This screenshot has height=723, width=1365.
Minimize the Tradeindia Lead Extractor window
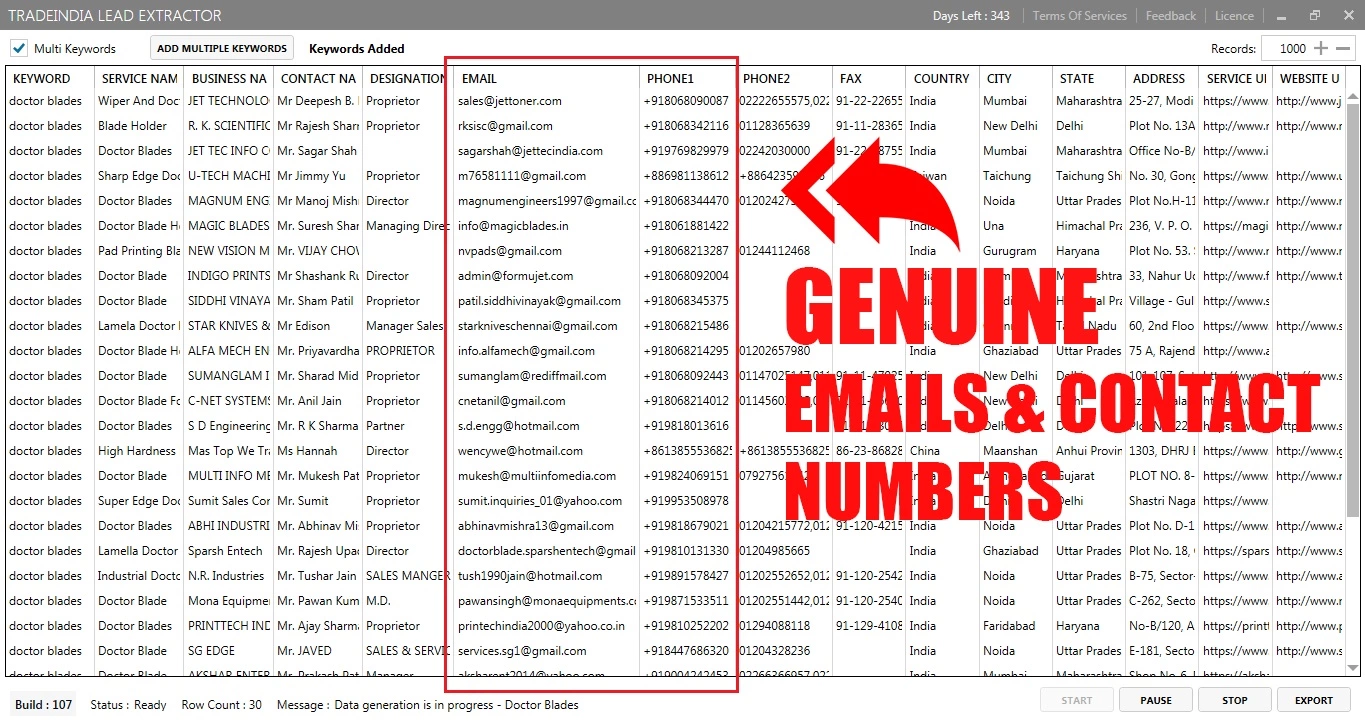(1282, 16)
